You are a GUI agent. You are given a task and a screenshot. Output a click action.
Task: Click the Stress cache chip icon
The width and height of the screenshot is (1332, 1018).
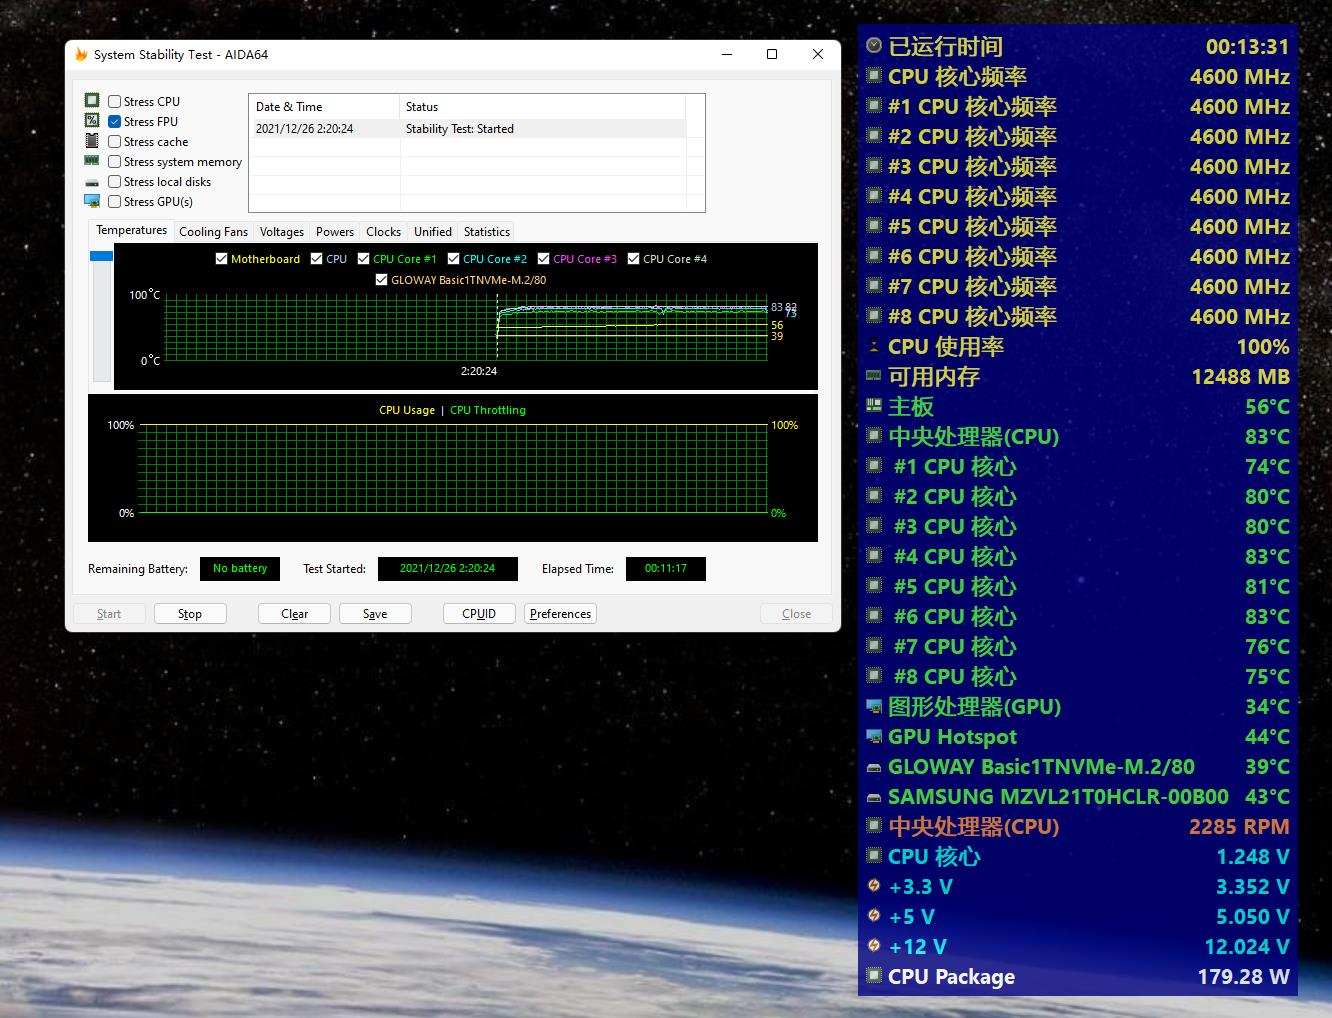92,141
